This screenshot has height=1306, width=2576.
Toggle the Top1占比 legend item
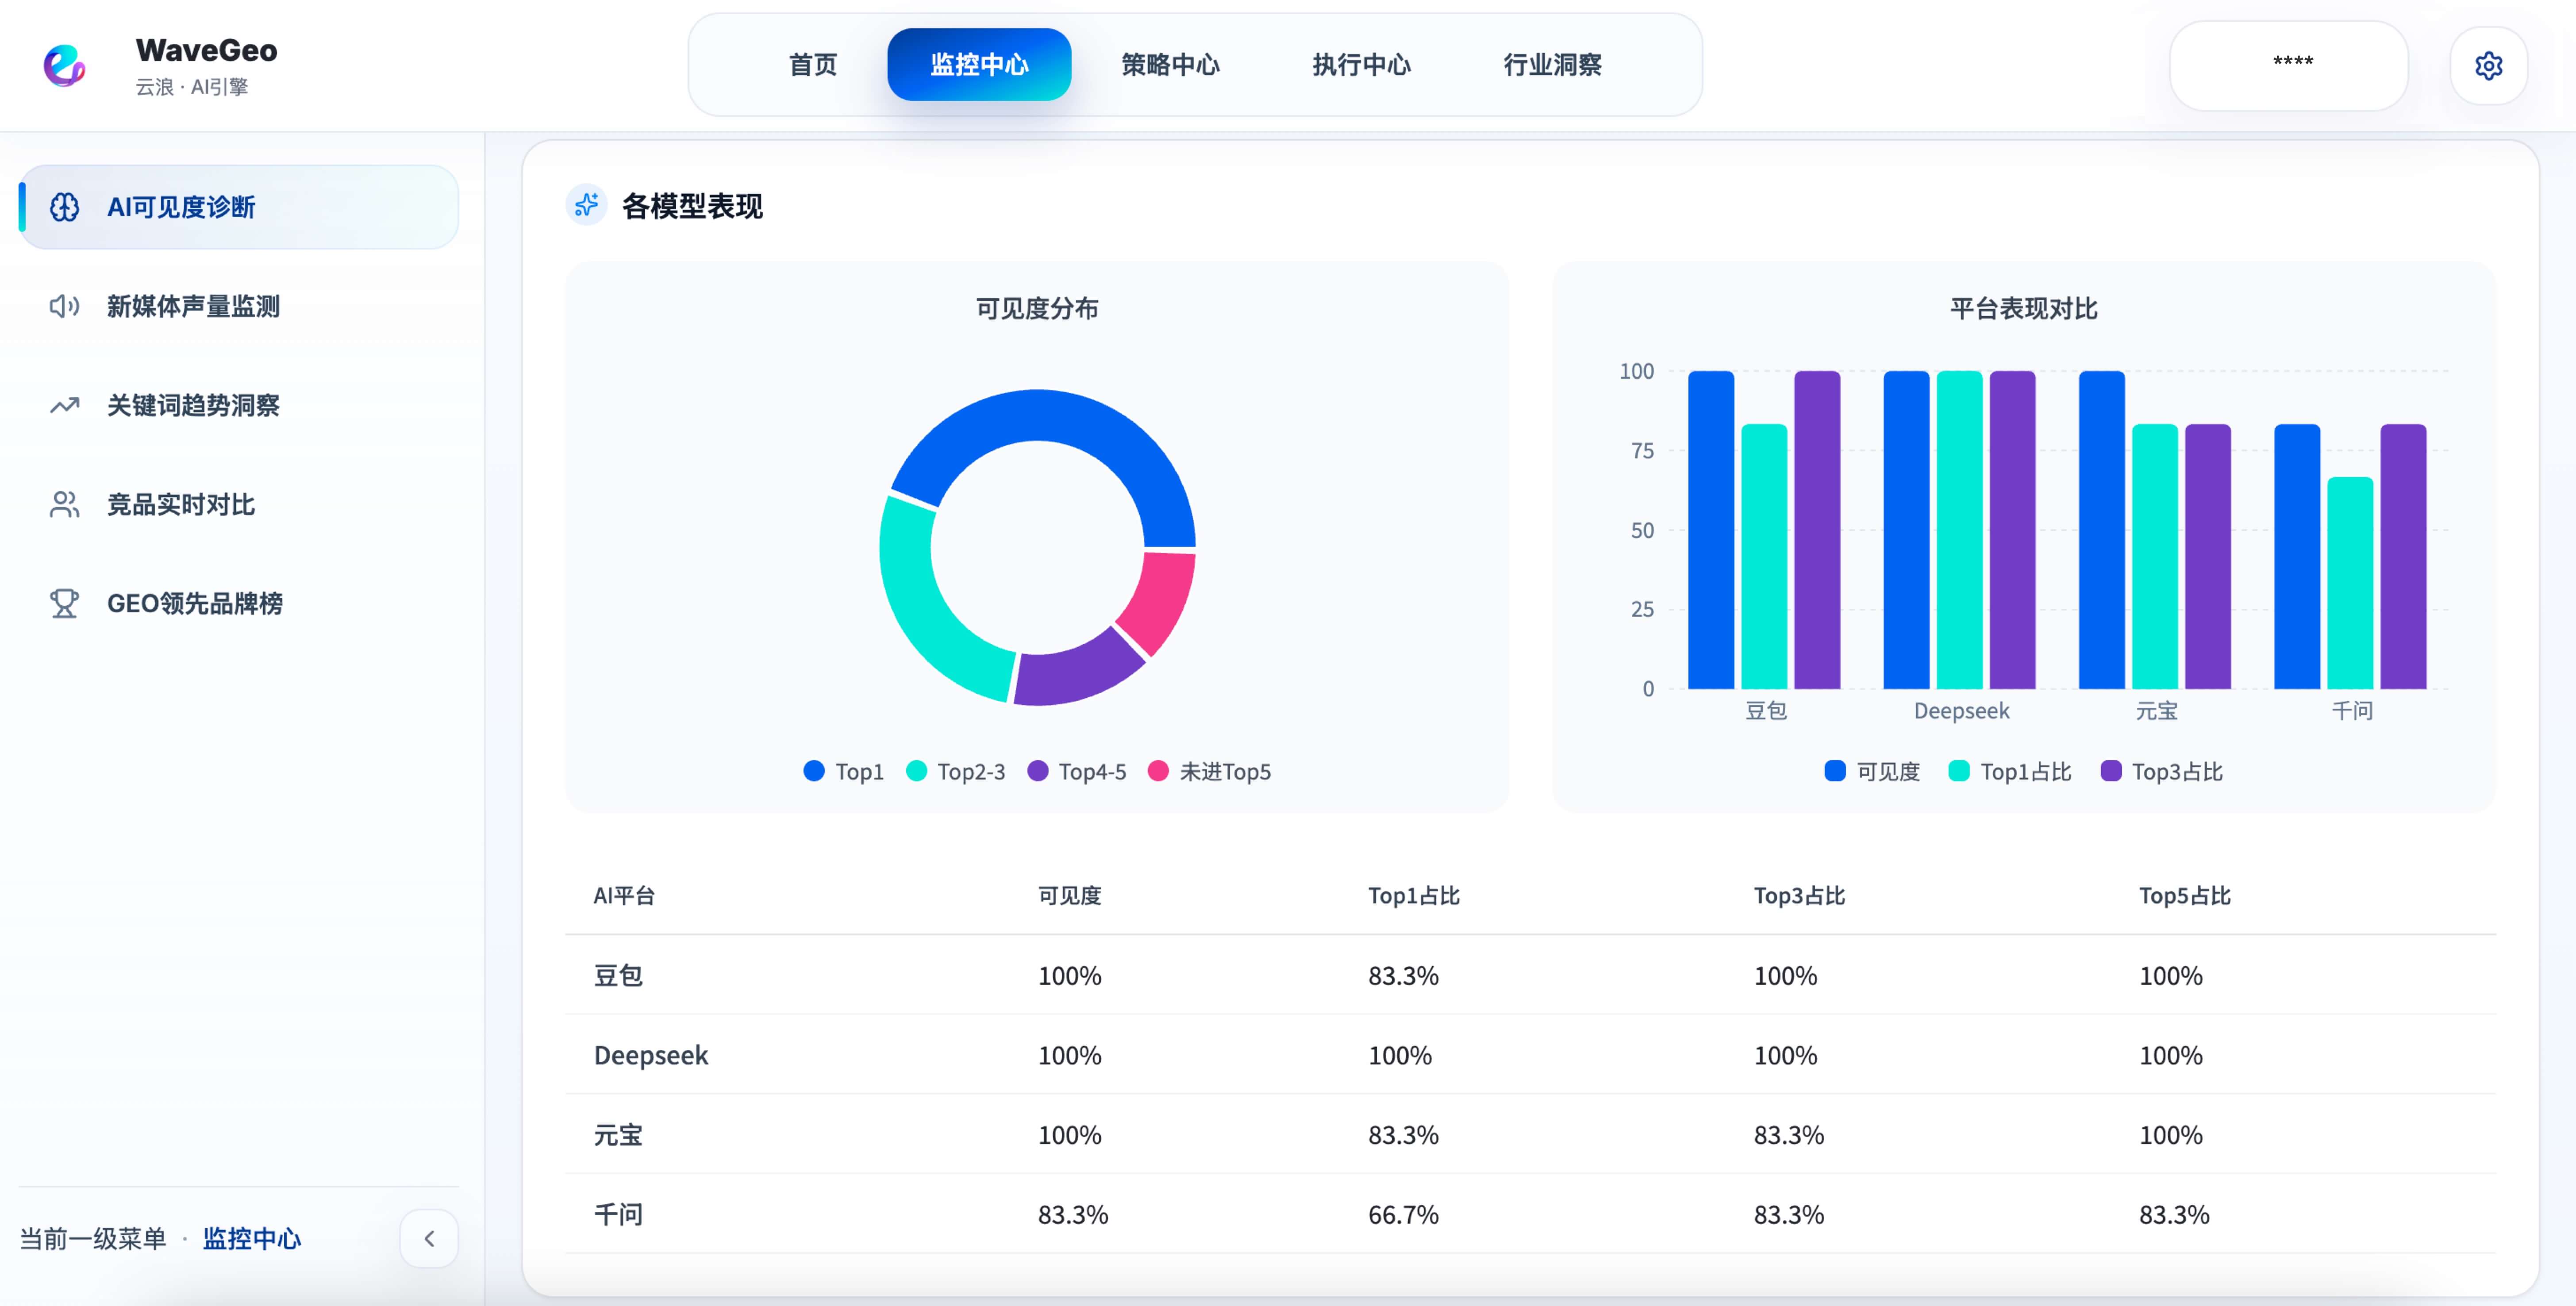pyautogui.click(x=2009, y=771)
